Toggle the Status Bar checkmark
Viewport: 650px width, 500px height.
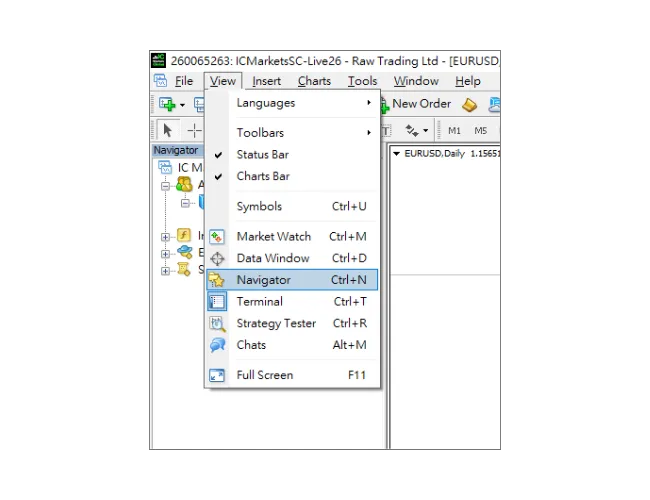point(262,155)
